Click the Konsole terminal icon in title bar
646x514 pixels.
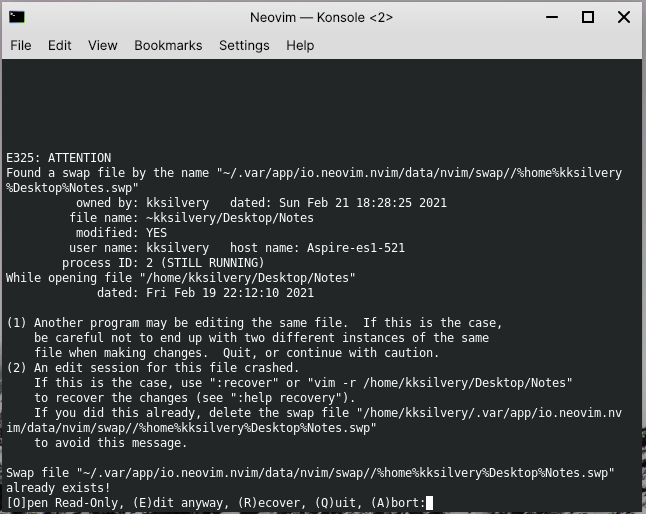click(17, 17)
